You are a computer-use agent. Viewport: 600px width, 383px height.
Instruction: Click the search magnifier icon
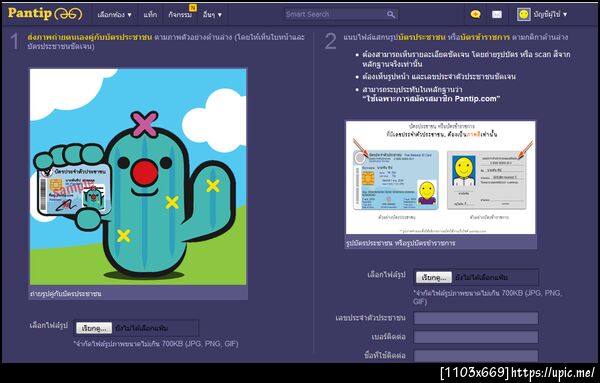click(x=391, y=14)
